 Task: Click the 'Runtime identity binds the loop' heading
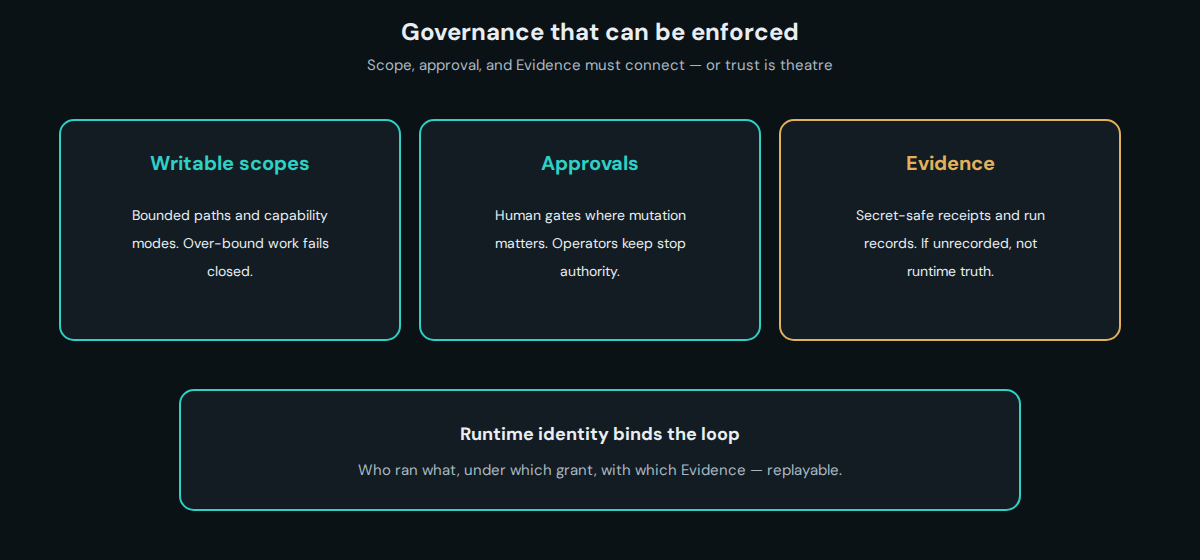pyautogui.click(x=600, y=434)
